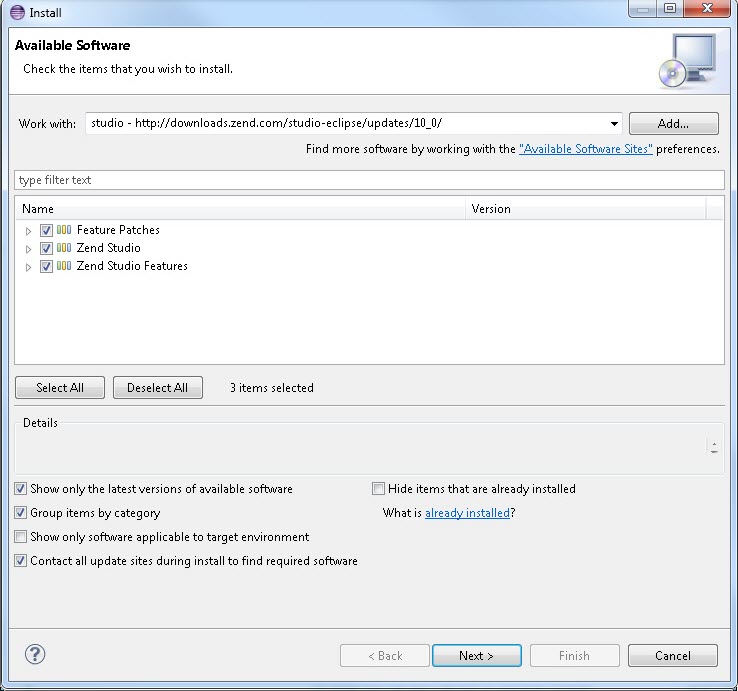Image resolution: width=738 pixels, height=691 pixels.
Task: Click the Name column header
Action: [241, 209]
